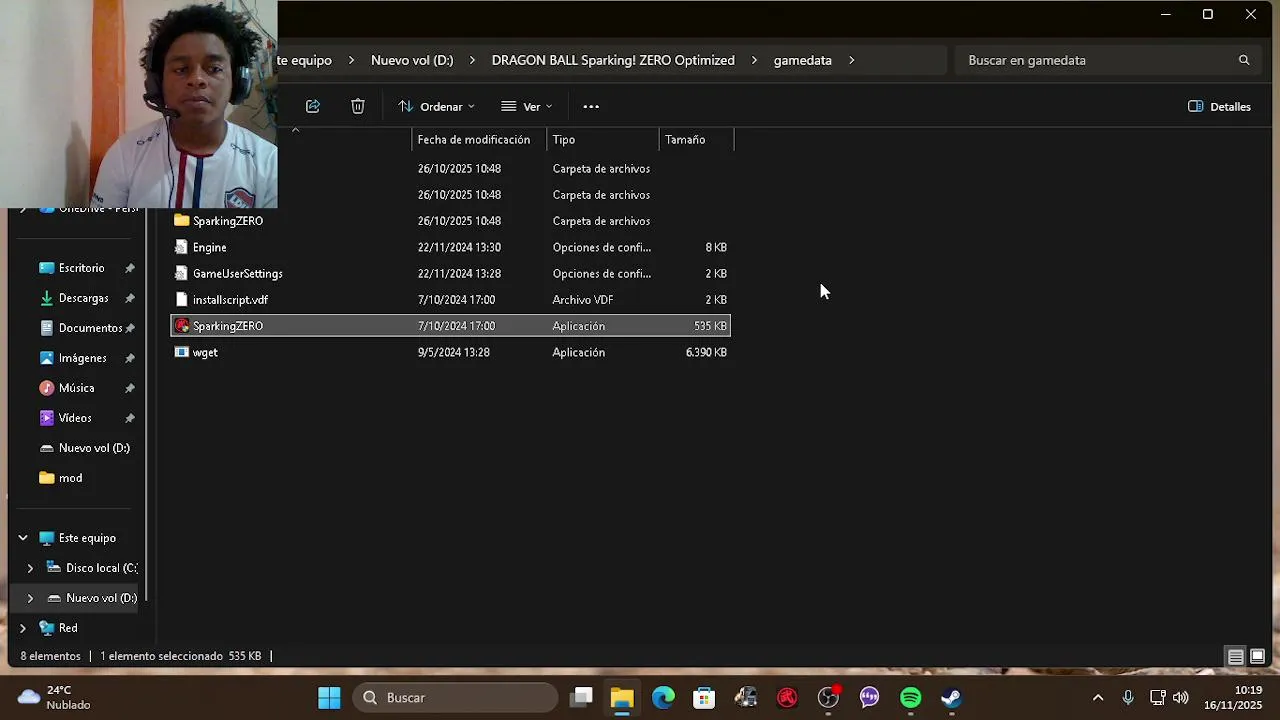Image resolution: width=1280 pixels, height=720 pixels.
Task: Open pinned Nuevo vol (D:) in quick access
Action: coord(94,448)
